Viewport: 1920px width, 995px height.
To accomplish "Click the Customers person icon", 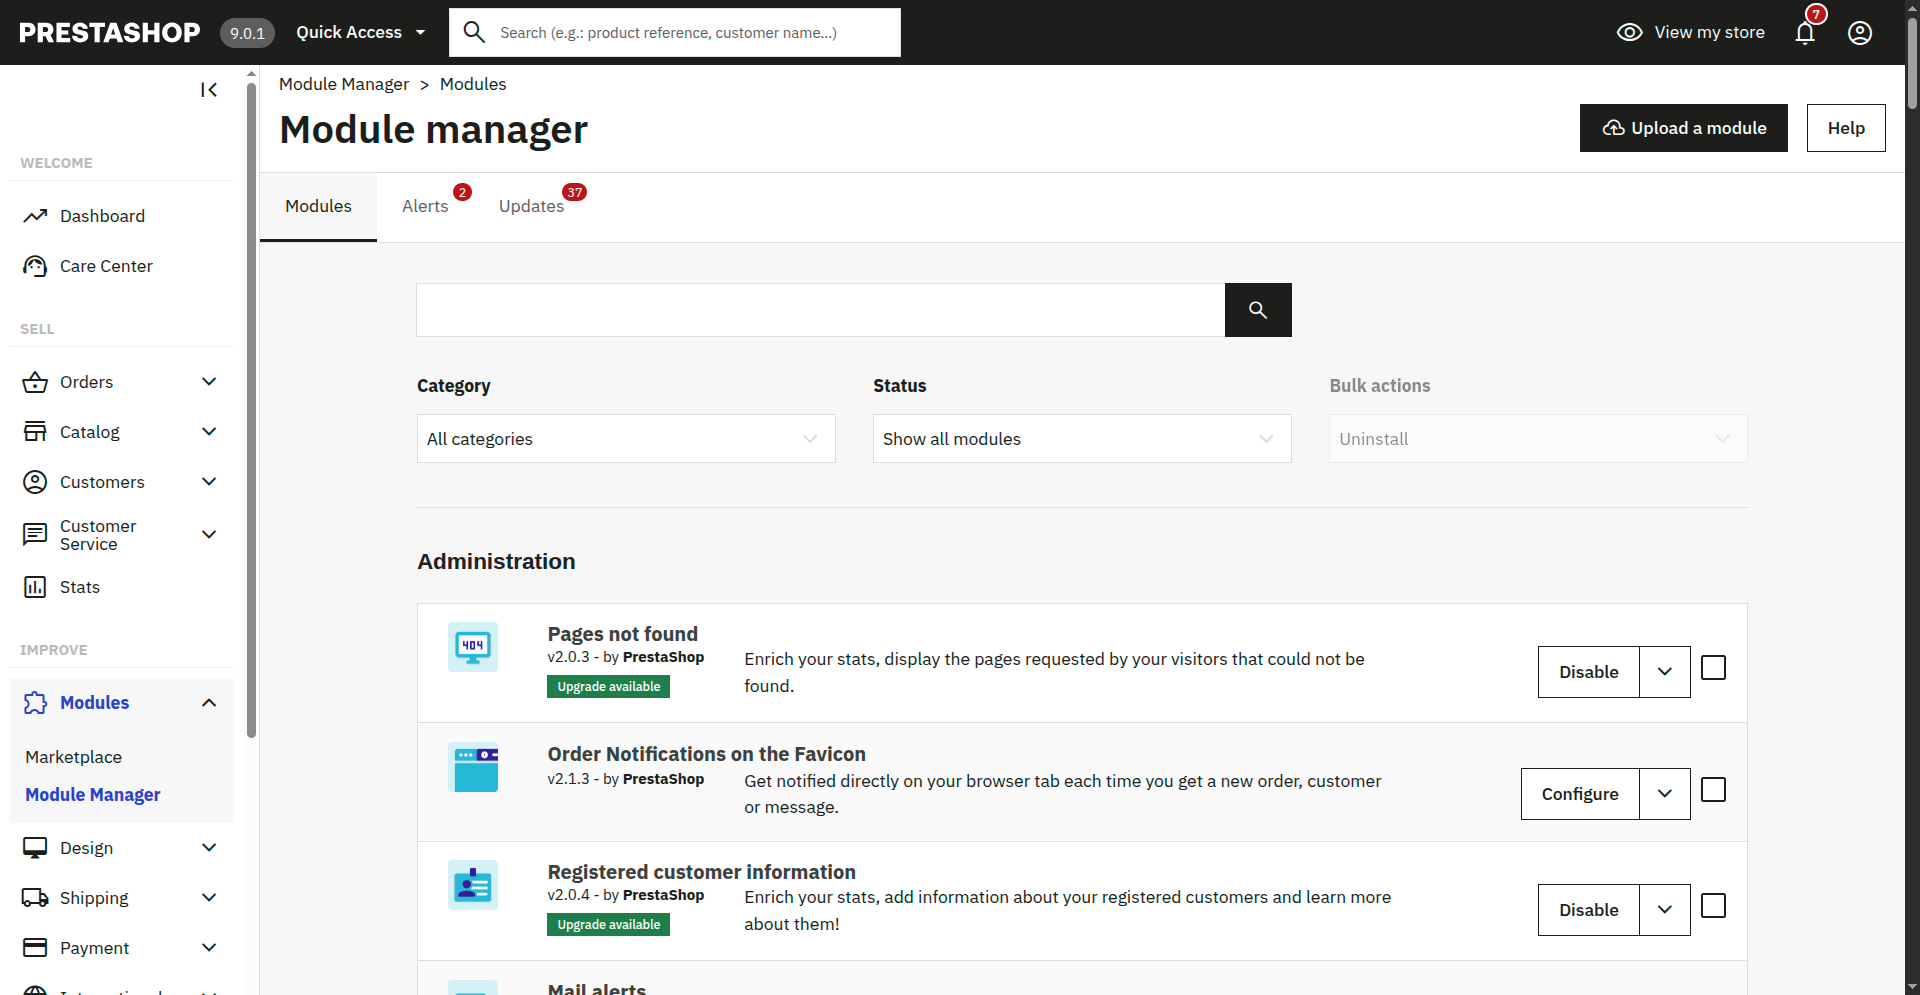I will click(35, 482).
